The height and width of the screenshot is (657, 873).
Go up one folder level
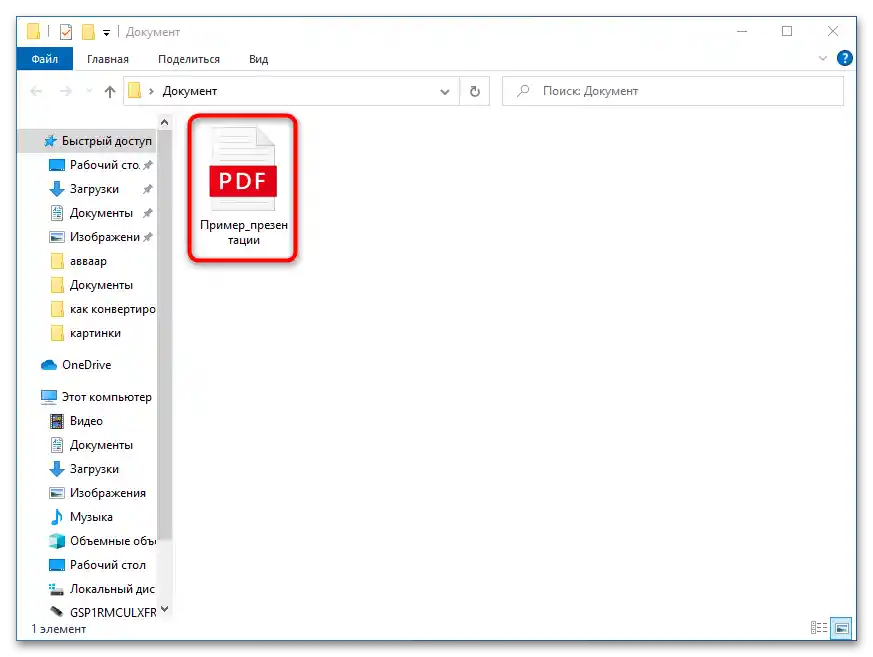110,91
